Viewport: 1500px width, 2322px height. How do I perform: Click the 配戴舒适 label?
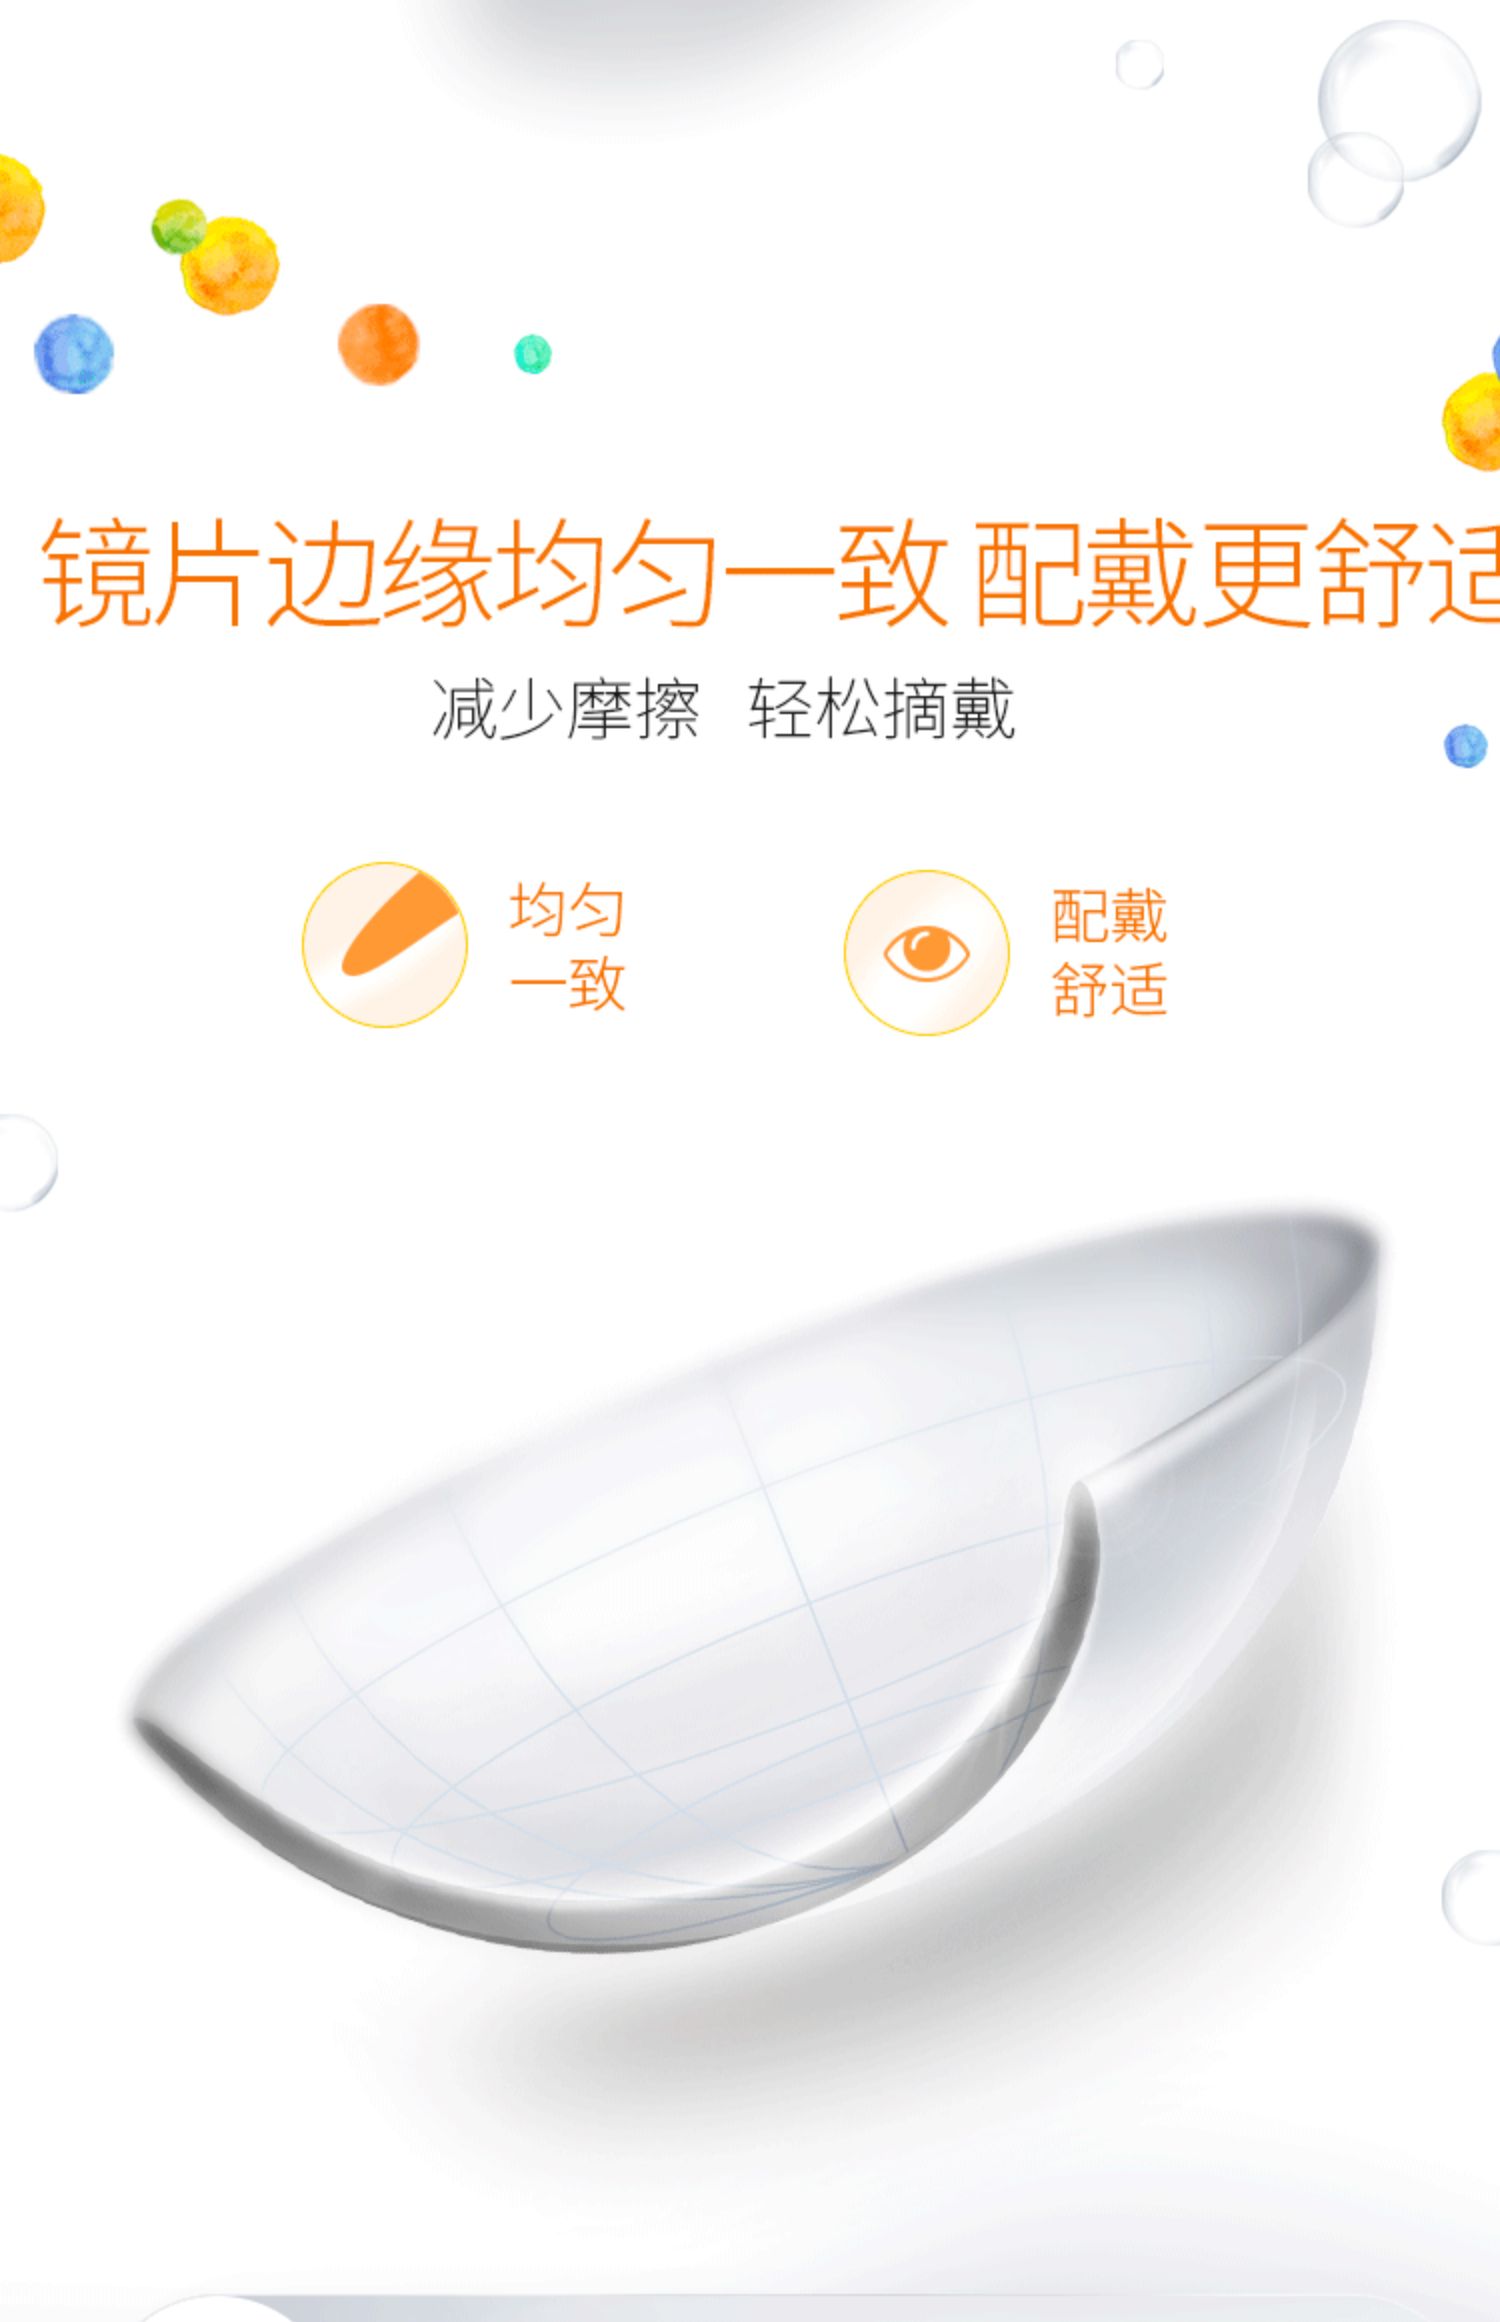(1109, 953)
